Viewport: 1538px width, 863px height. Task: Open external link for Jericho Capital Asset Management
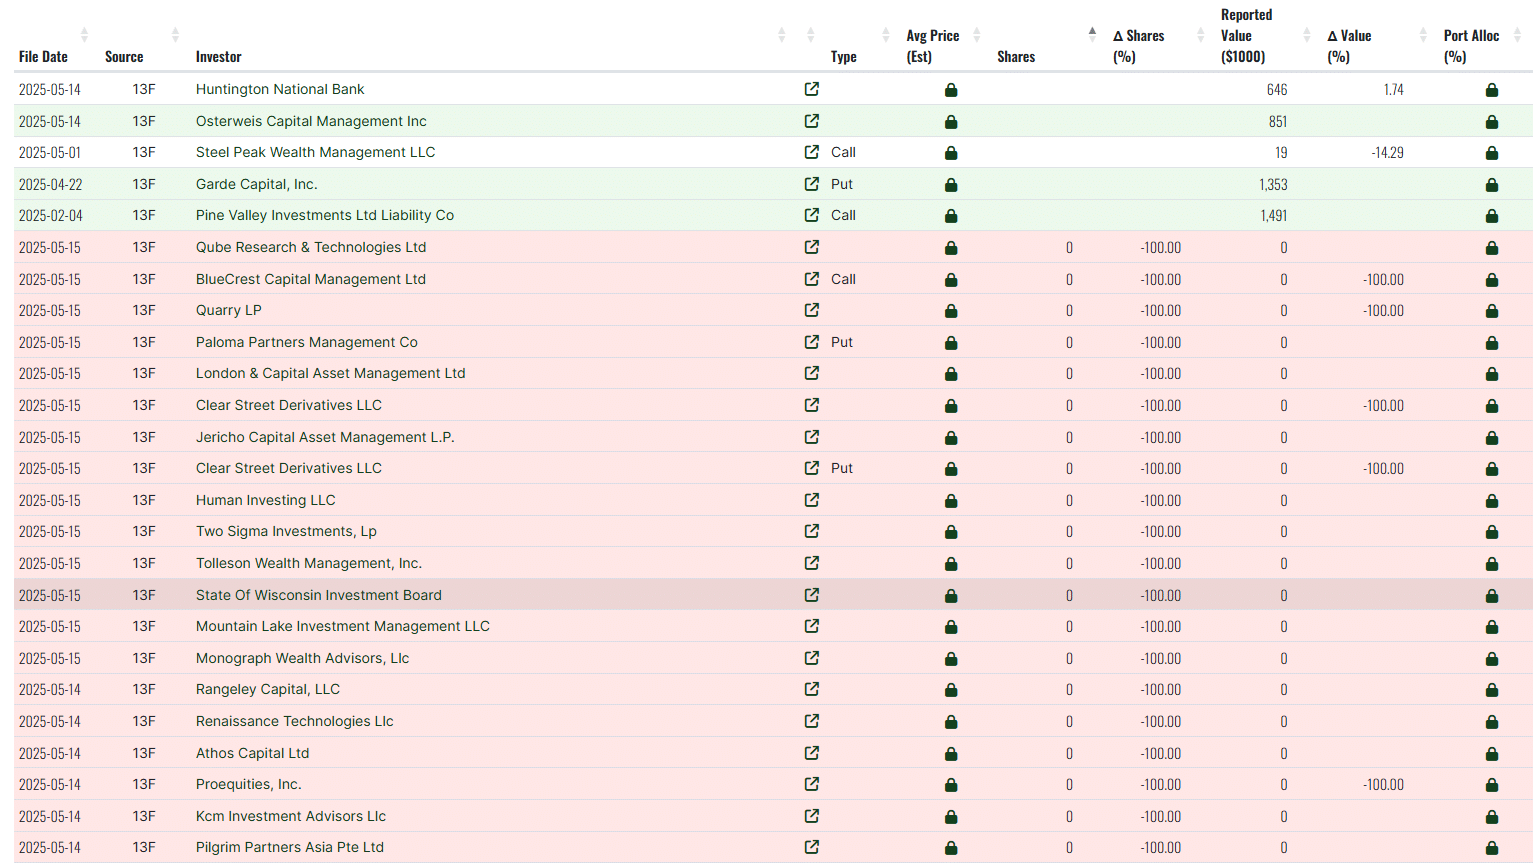[812, 437]
